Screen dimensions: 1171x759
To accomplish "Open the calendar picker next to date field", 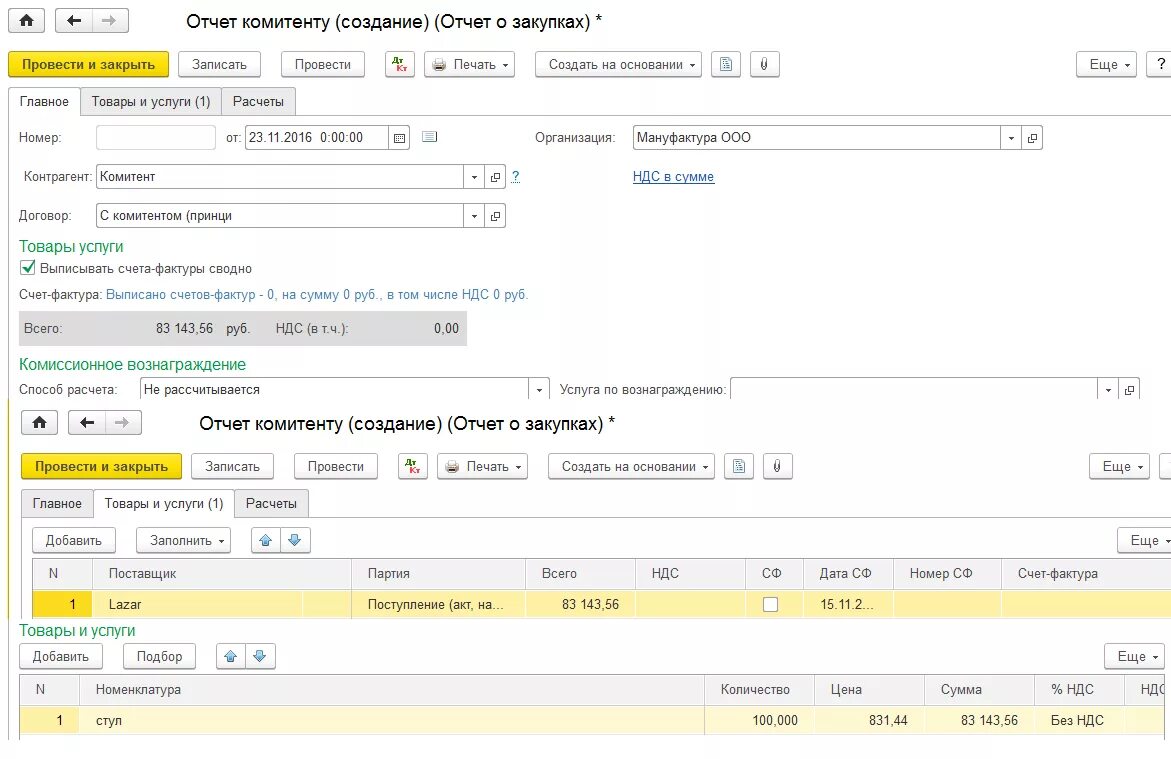I will point(400,137).
